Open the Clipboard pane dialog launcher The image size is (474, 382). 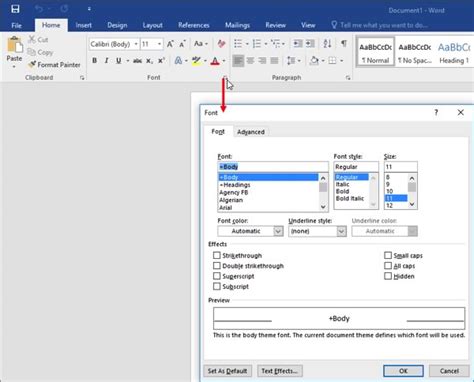point(82,78)
